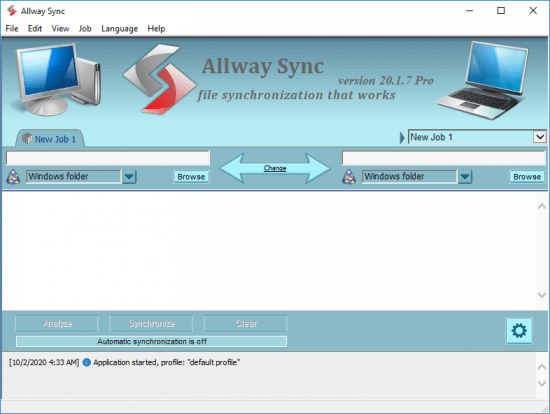Click the cube icon on New Job 1 tab
550x414 pixels.
(27, 138)
